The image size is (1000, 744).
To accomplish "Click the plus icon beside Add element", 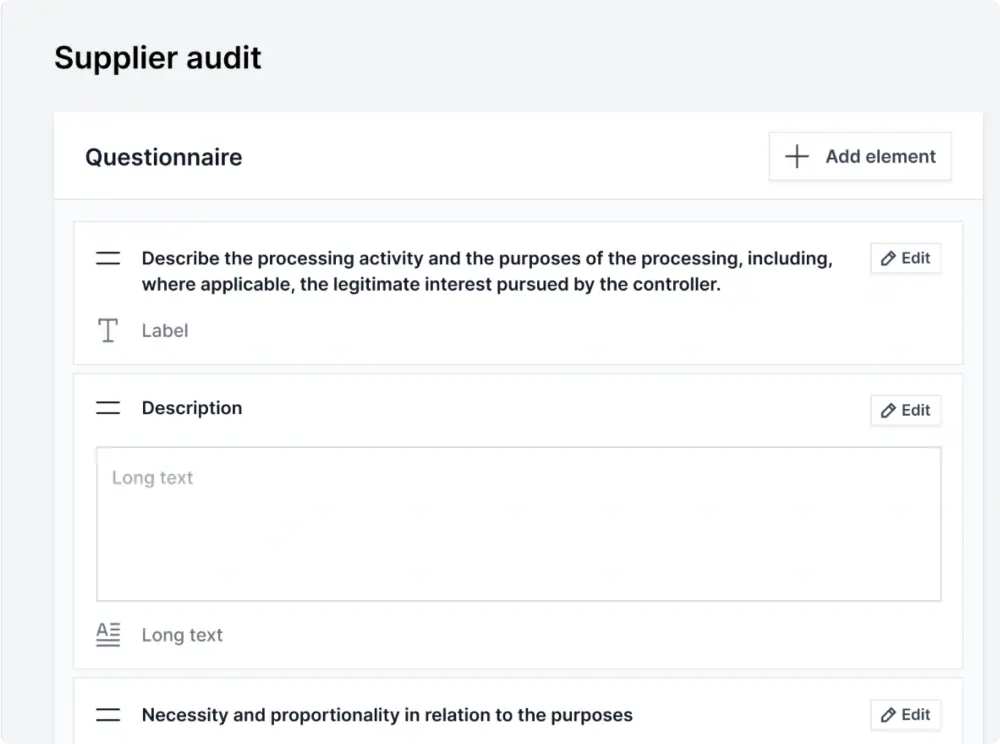I will click(796, 157).
